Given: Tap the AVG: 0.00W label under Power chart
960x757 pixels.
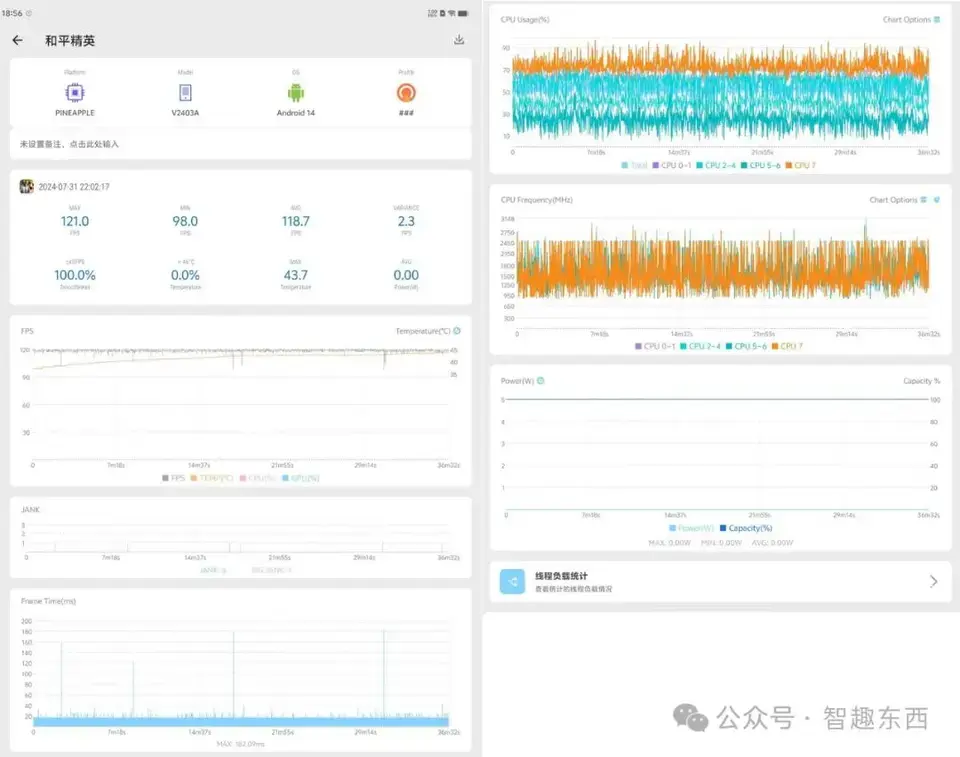Looking at the screenshot, I should point(773,543).
